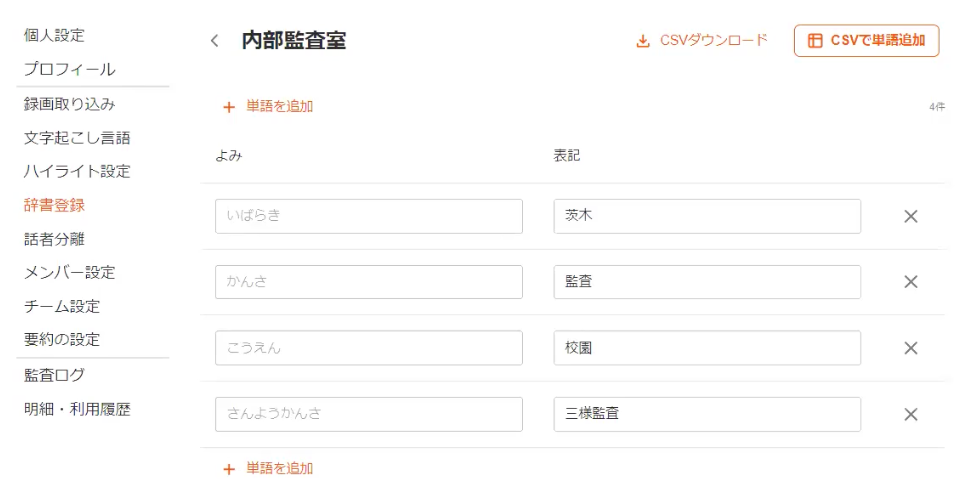Open メンバー設定 in the sidebar
This screenshot has height=498, width=960.
(x=70, y=272)
